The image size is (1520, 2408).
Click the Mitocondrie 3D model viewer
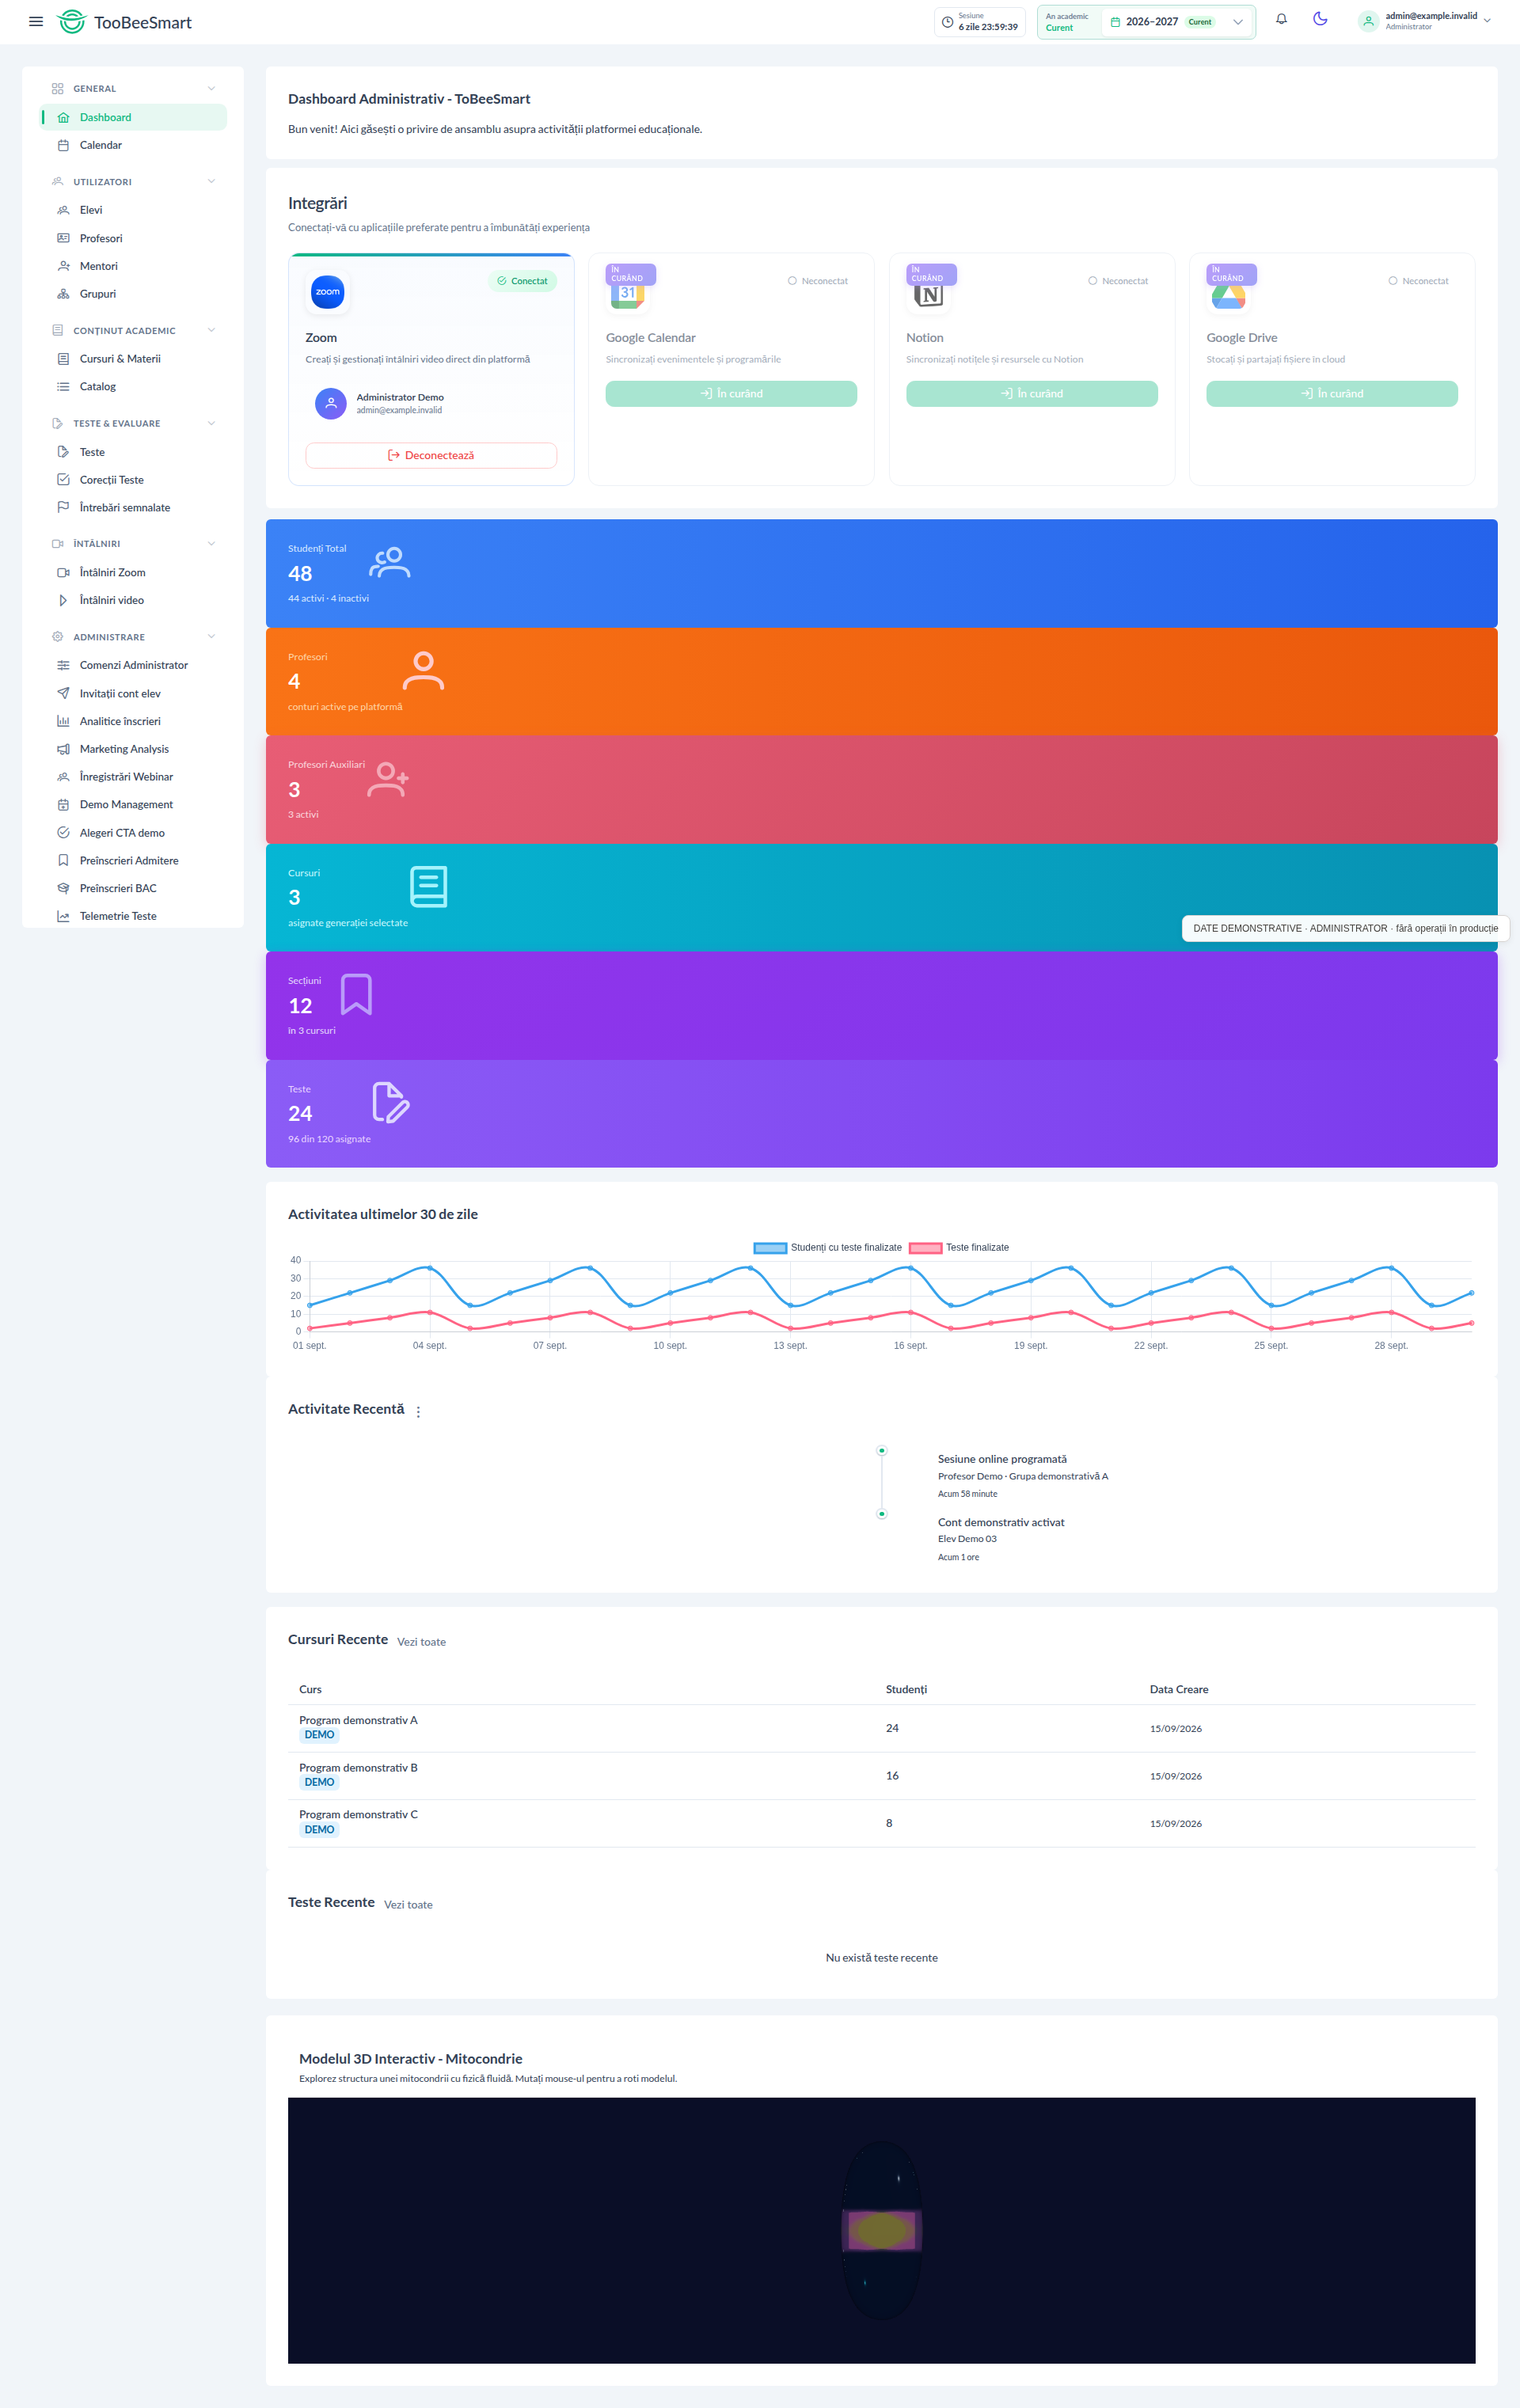[881, 2231]
